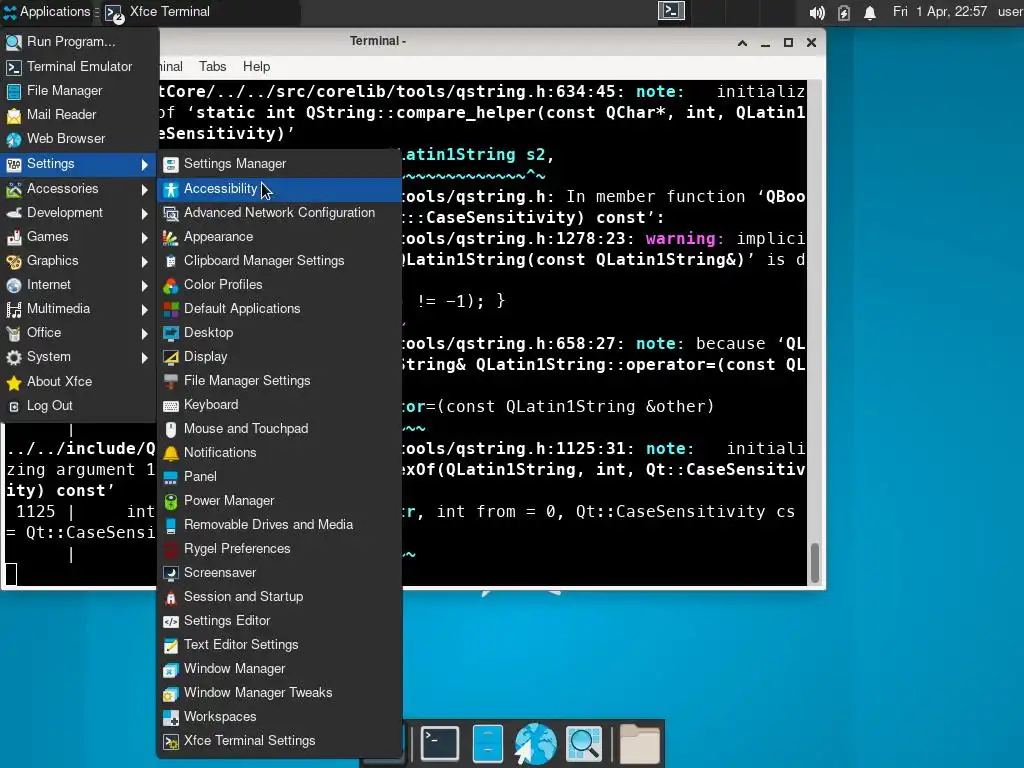Click the Applications menu button
This screenshot has width=1024, height=768.
click(x=46, y=12)
